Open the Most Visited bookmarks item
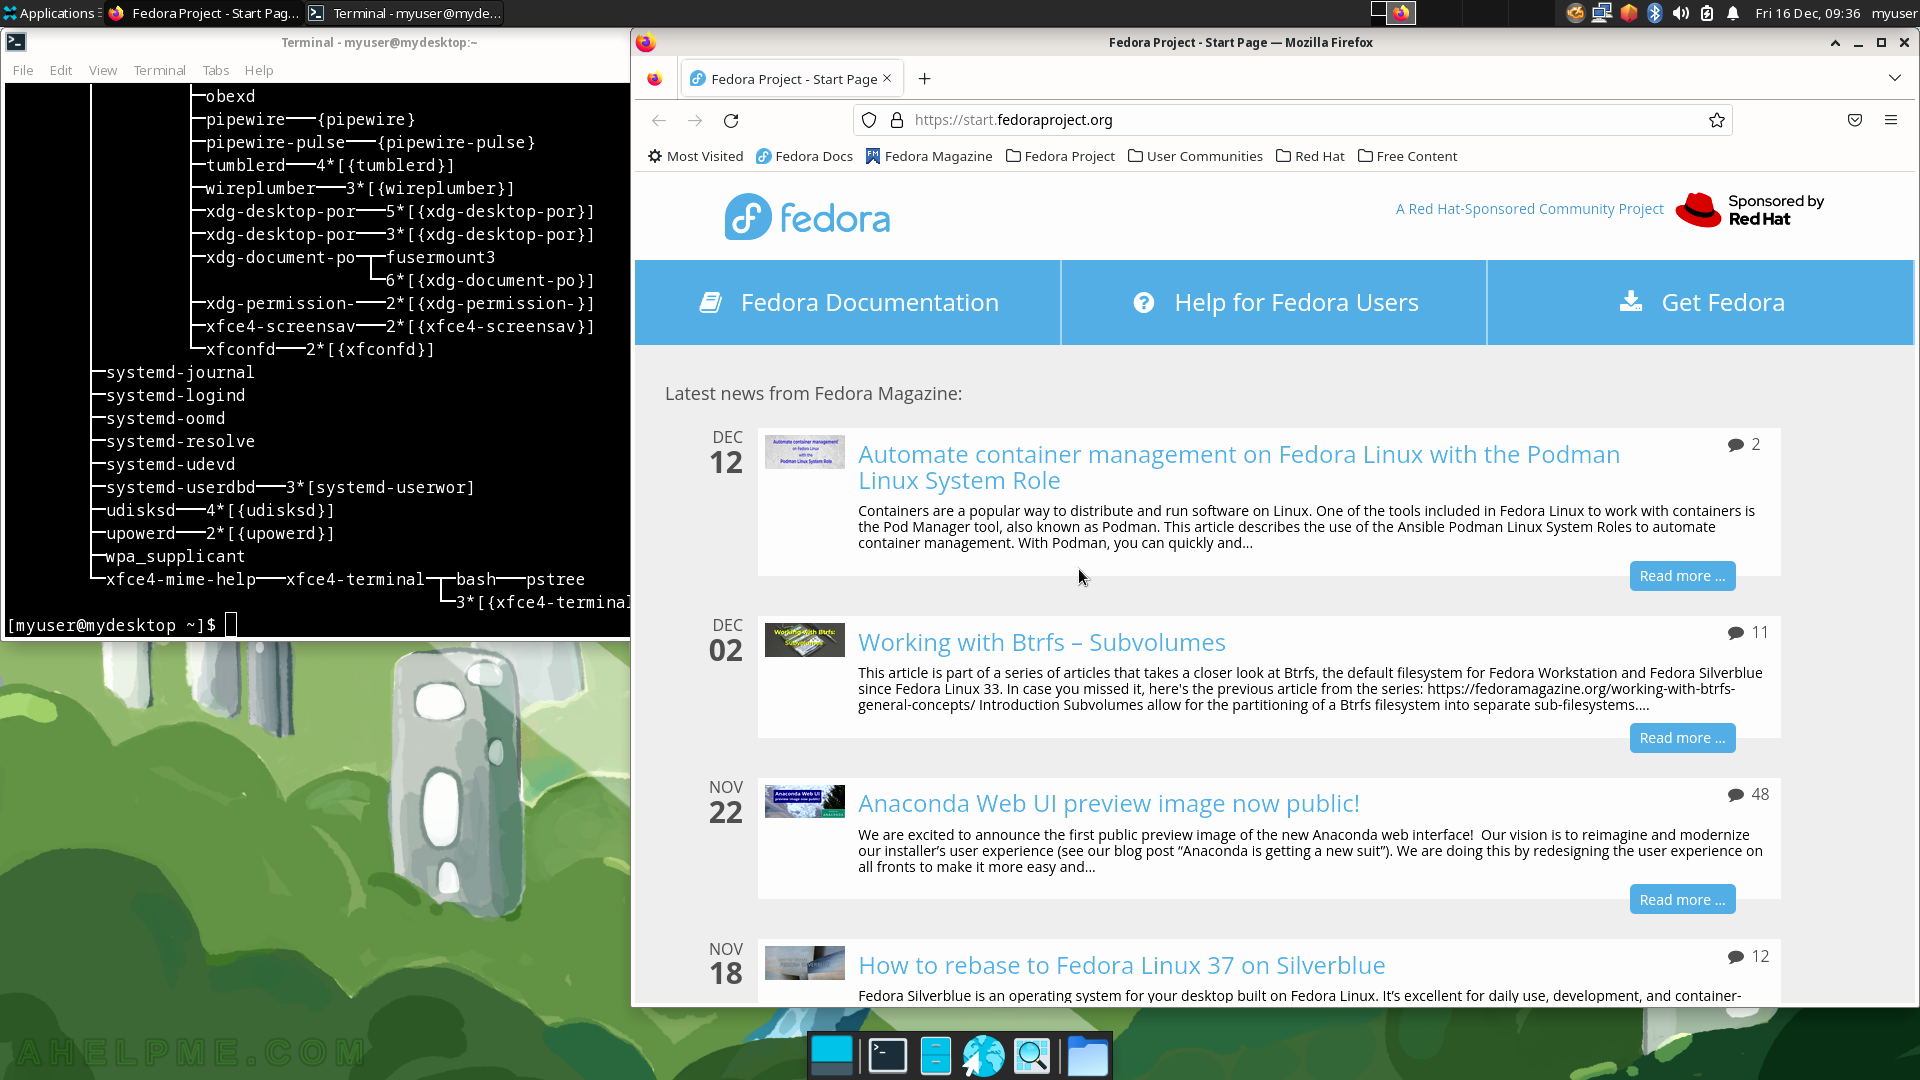Image resolution: width=1920 pixels, height=1080 pixels. [696, 156]
